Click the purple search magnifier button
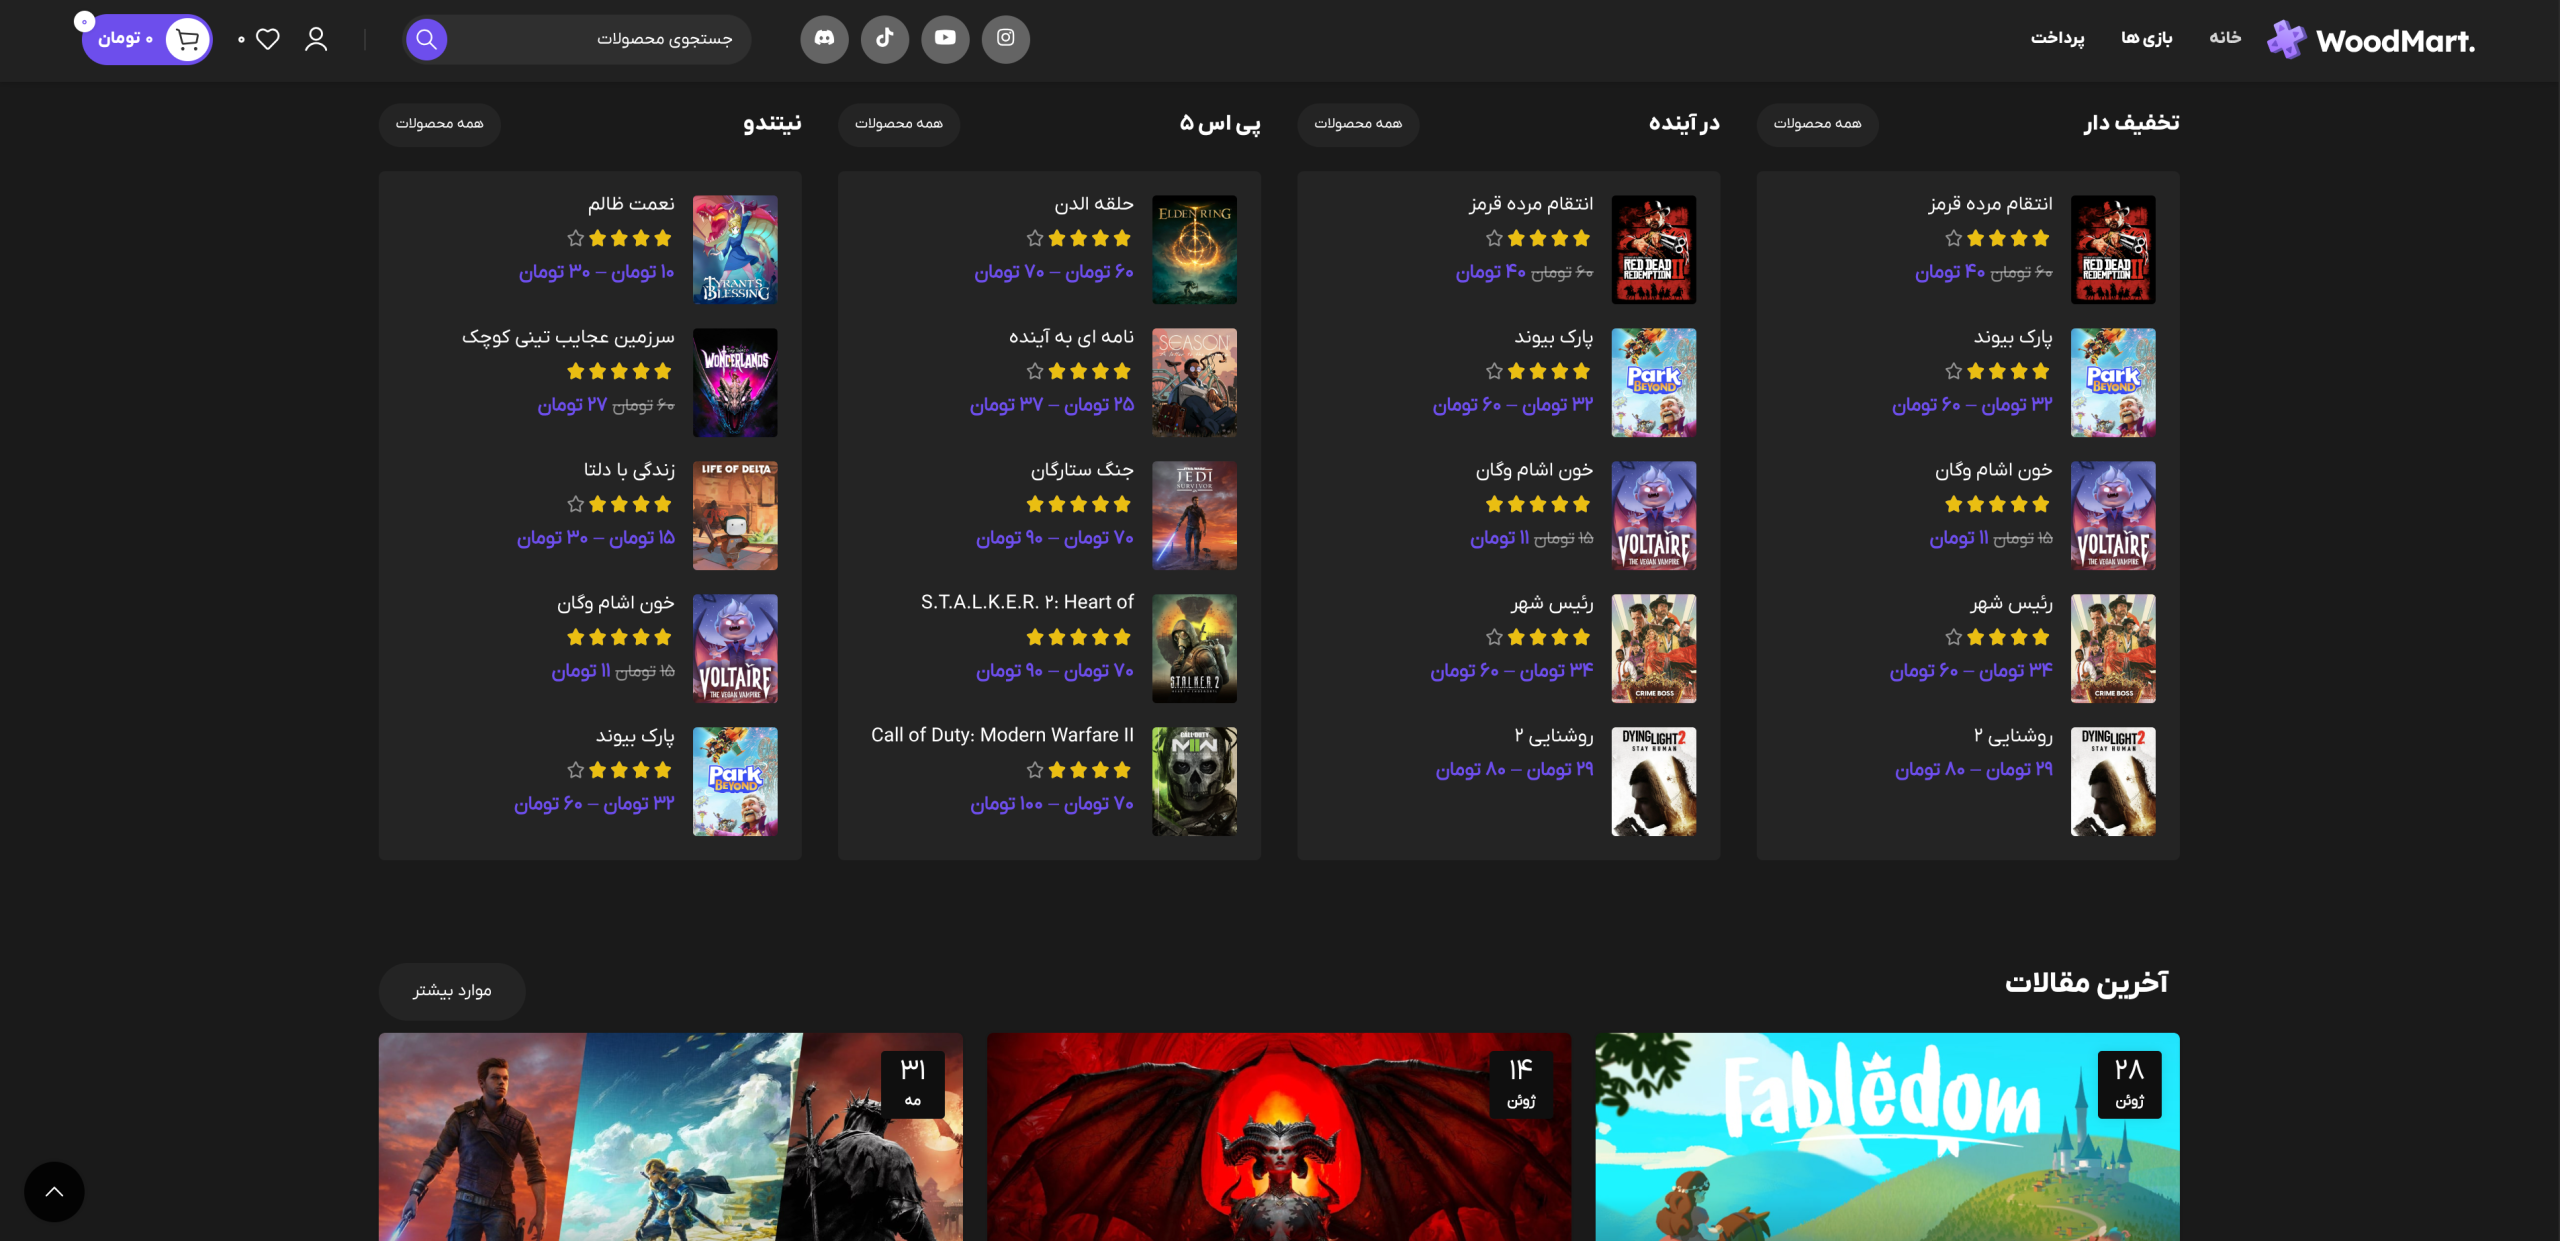The height and width of the screenshot is (1241, 2560). click(426, 39)
